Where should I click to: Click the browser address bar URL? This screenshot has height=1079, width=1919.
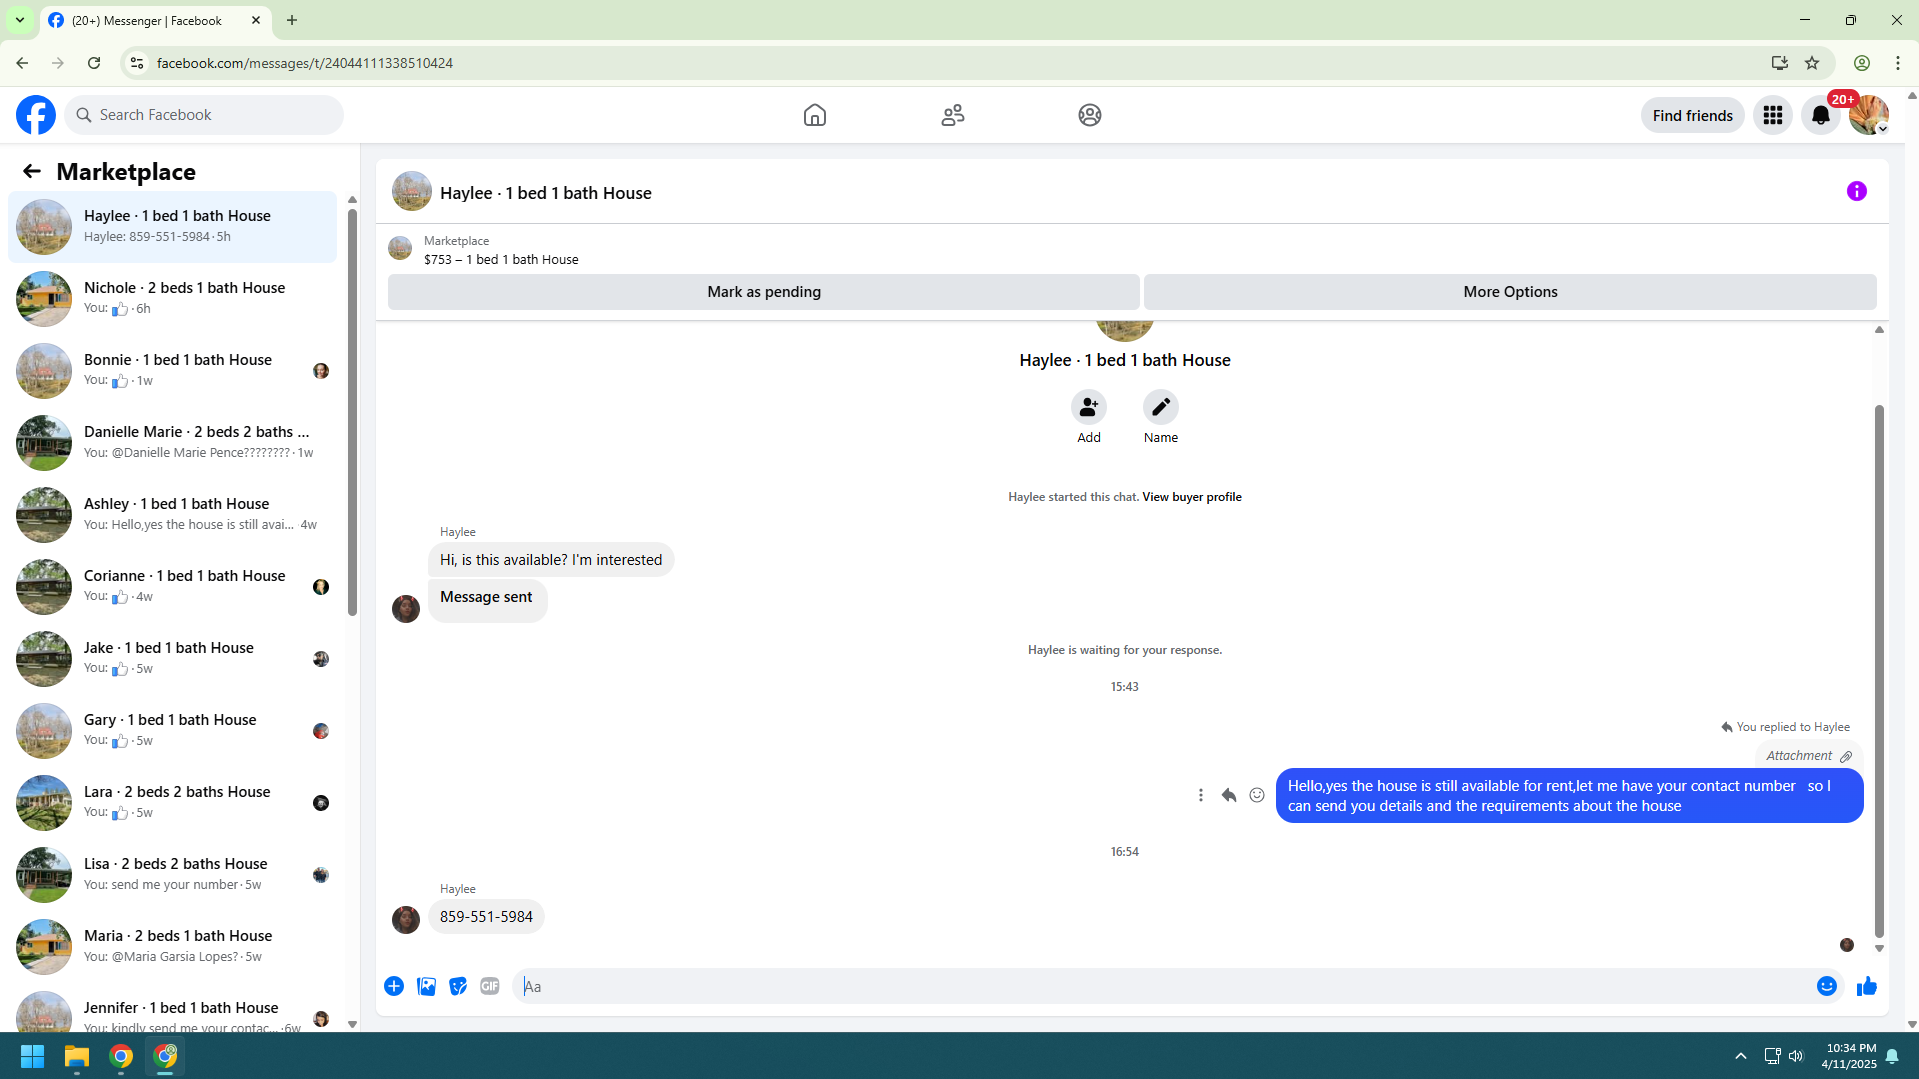(x=305, y=63)
